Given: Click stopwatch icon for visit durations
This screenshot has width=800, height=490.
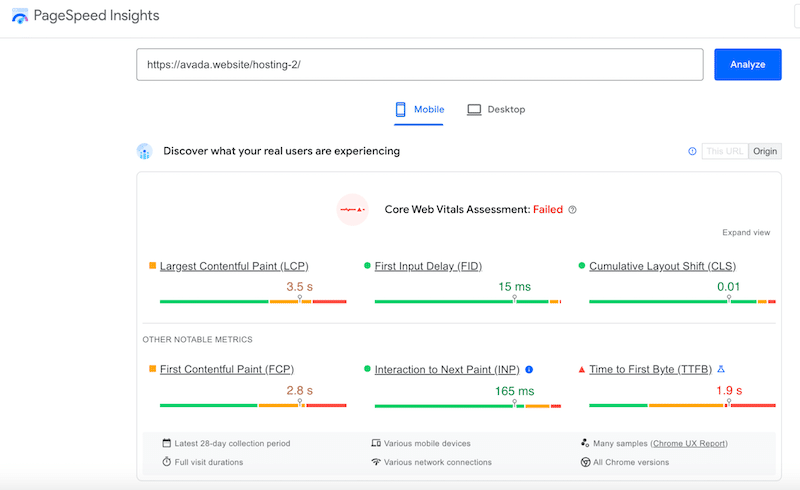Looking at the screenshot, I should [x=166, y=461].
